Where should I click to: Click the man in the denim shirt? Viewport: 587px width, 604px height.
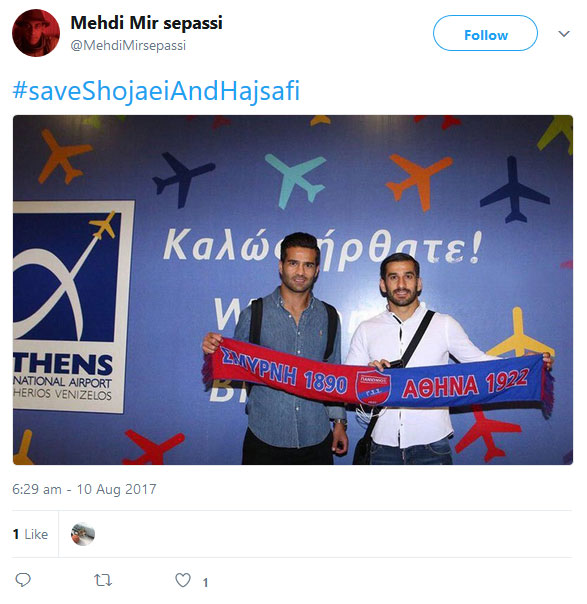(291, 349)
